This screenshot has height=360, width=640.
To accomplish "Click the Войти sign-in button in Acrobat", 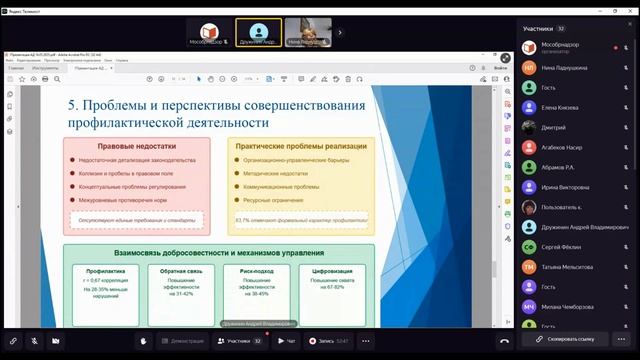I will pos(500,68).
